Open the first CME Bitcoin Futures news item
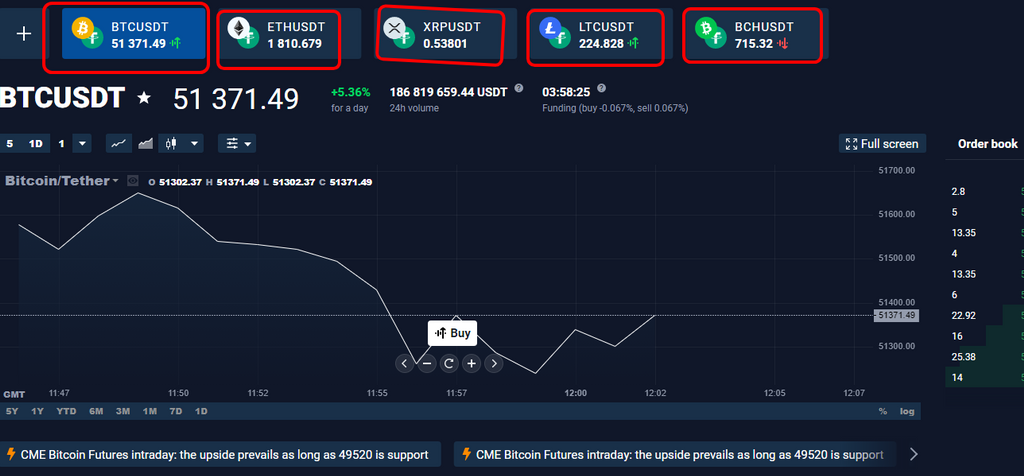 coord(220,454)
